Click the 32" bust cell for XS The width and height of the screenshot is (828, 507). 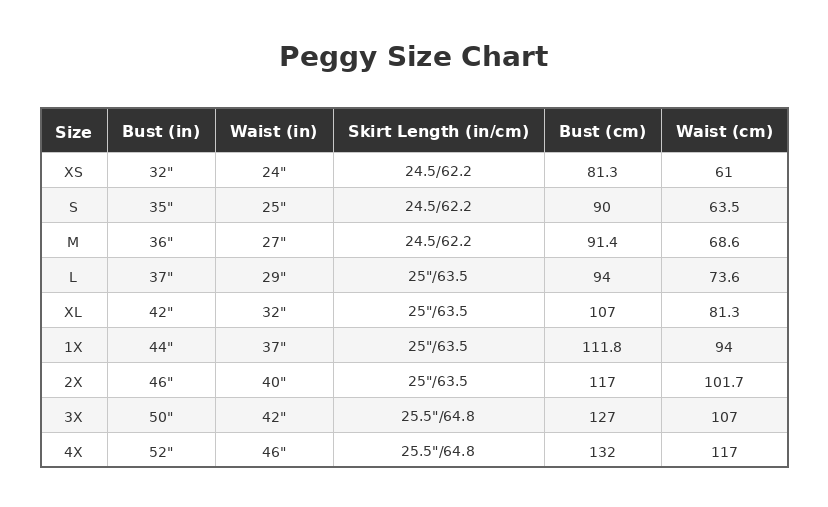[161, 172]
